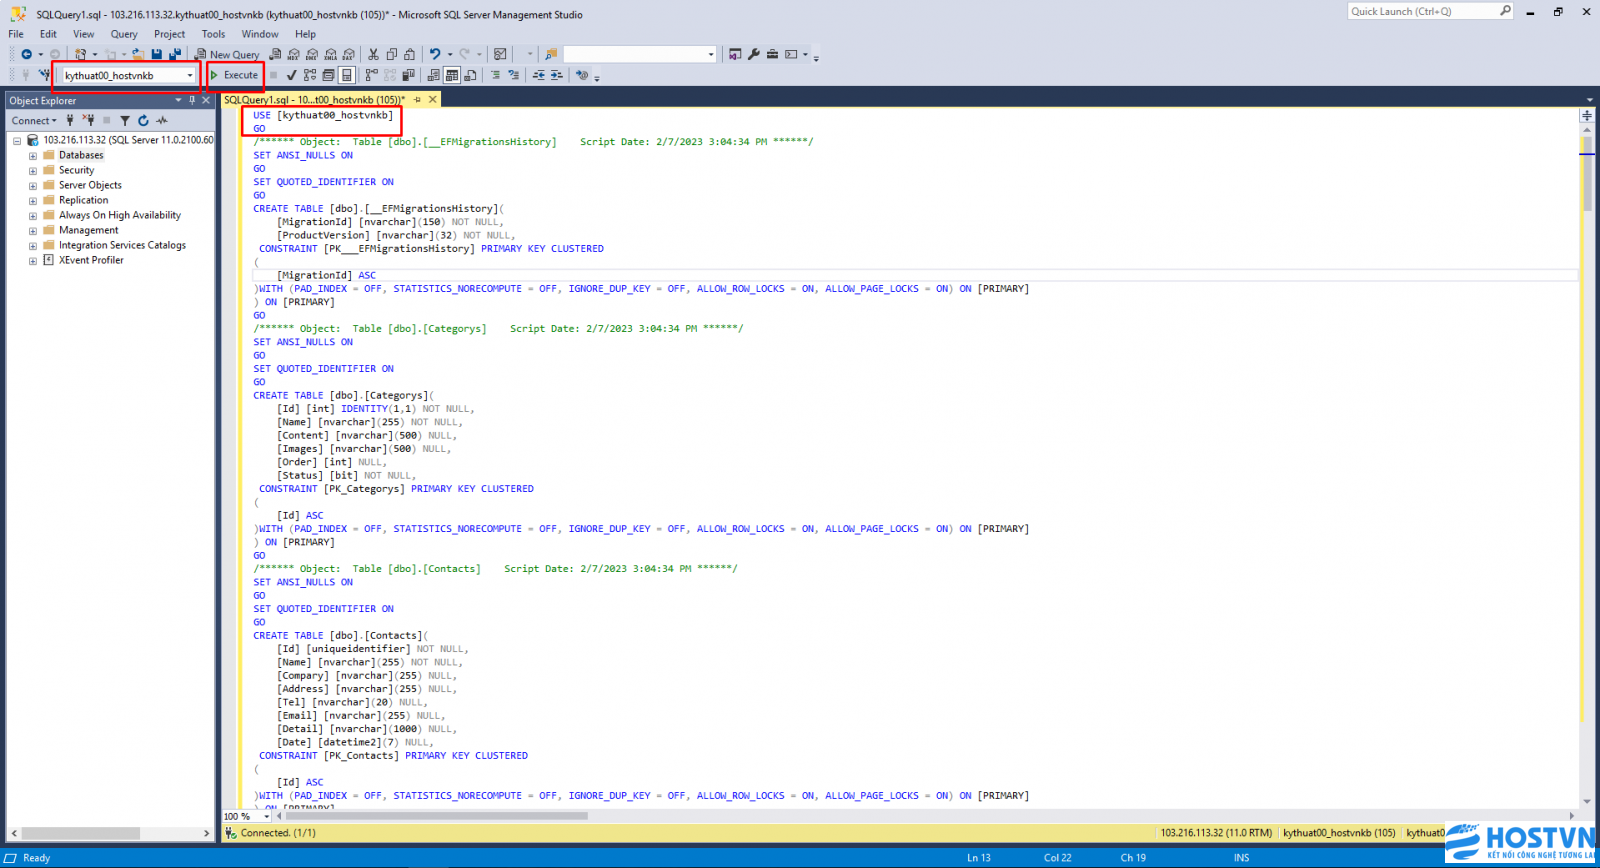Viewport: 1600px width, 868px height.
Task: Click the navigate Back arrow icon
Action: click(x=26, y=54)
